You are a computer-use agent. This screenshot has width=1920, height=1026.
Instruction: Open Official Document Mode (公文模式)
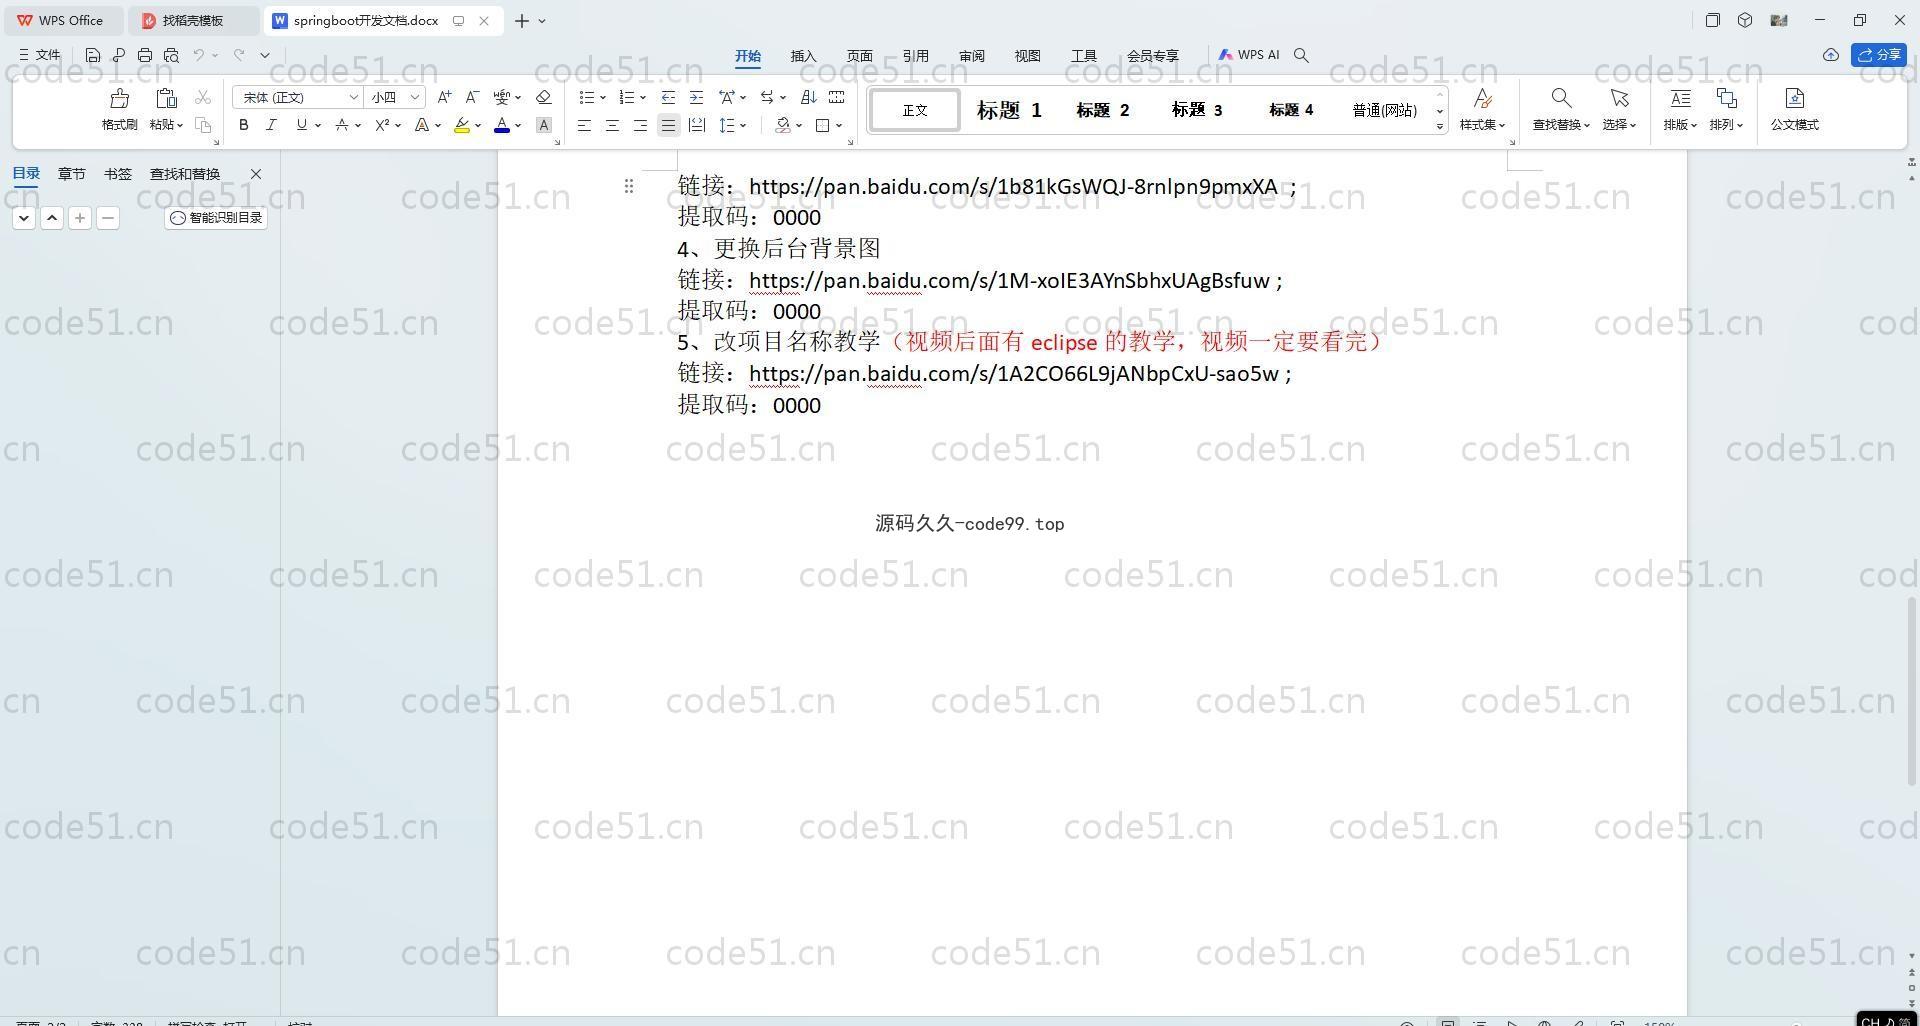[1794, 108]
